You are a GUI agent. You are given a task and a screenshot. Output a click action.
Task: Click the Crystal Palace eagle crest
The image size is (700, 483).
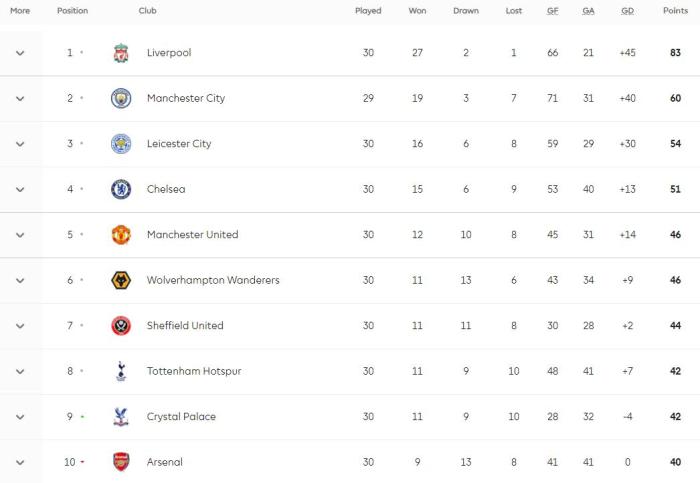(x=121, y=417)
